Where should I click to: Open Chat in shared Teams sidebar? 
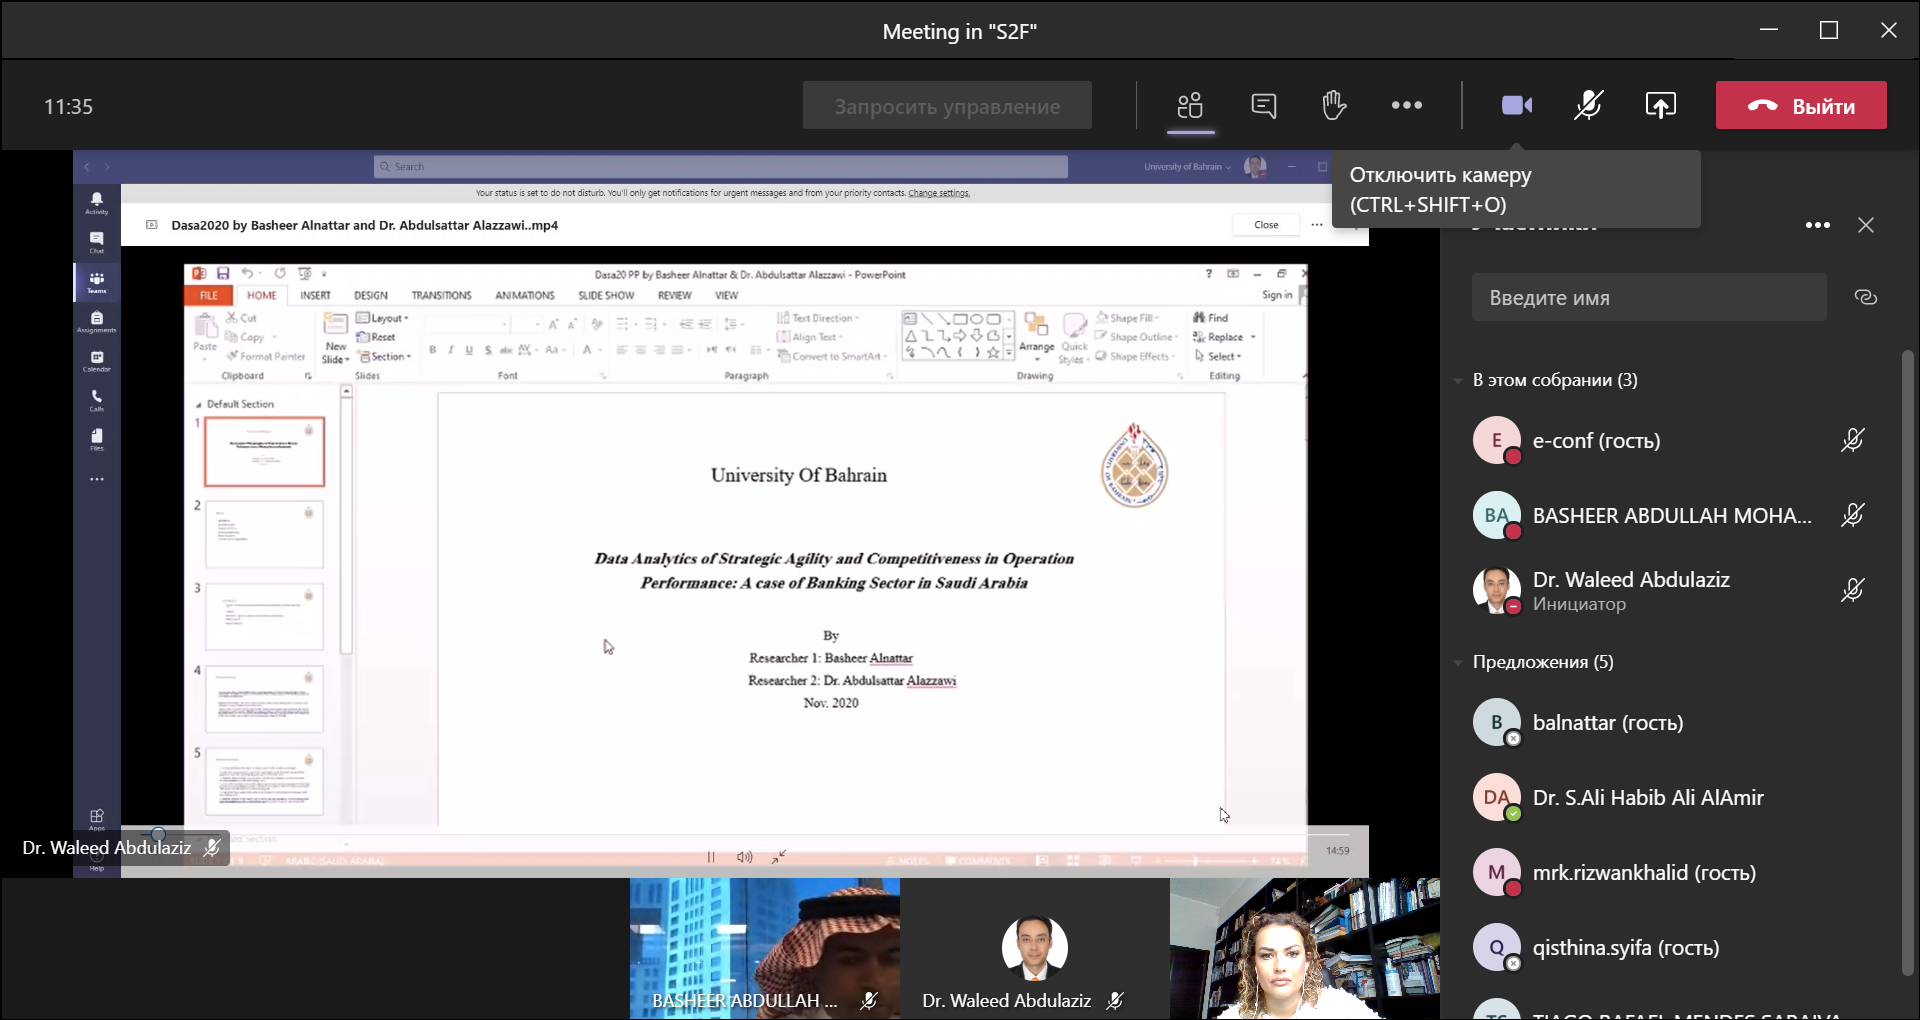97,242
